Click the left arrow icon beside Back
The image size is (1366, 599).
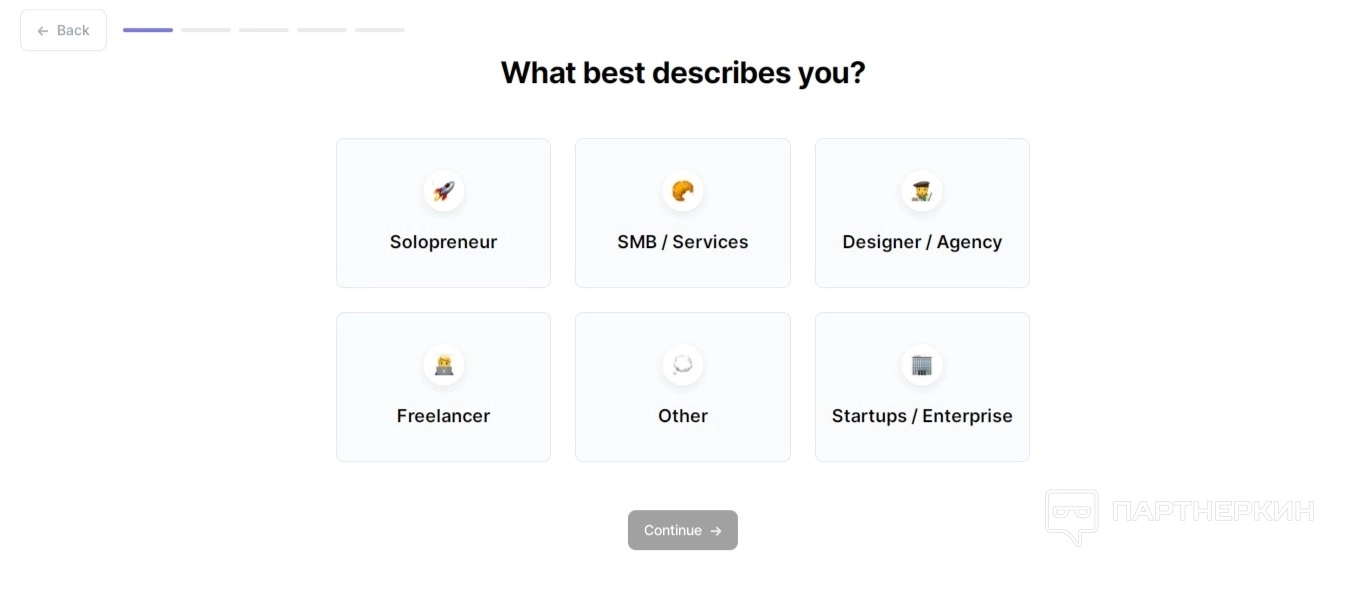click(43, 31)
